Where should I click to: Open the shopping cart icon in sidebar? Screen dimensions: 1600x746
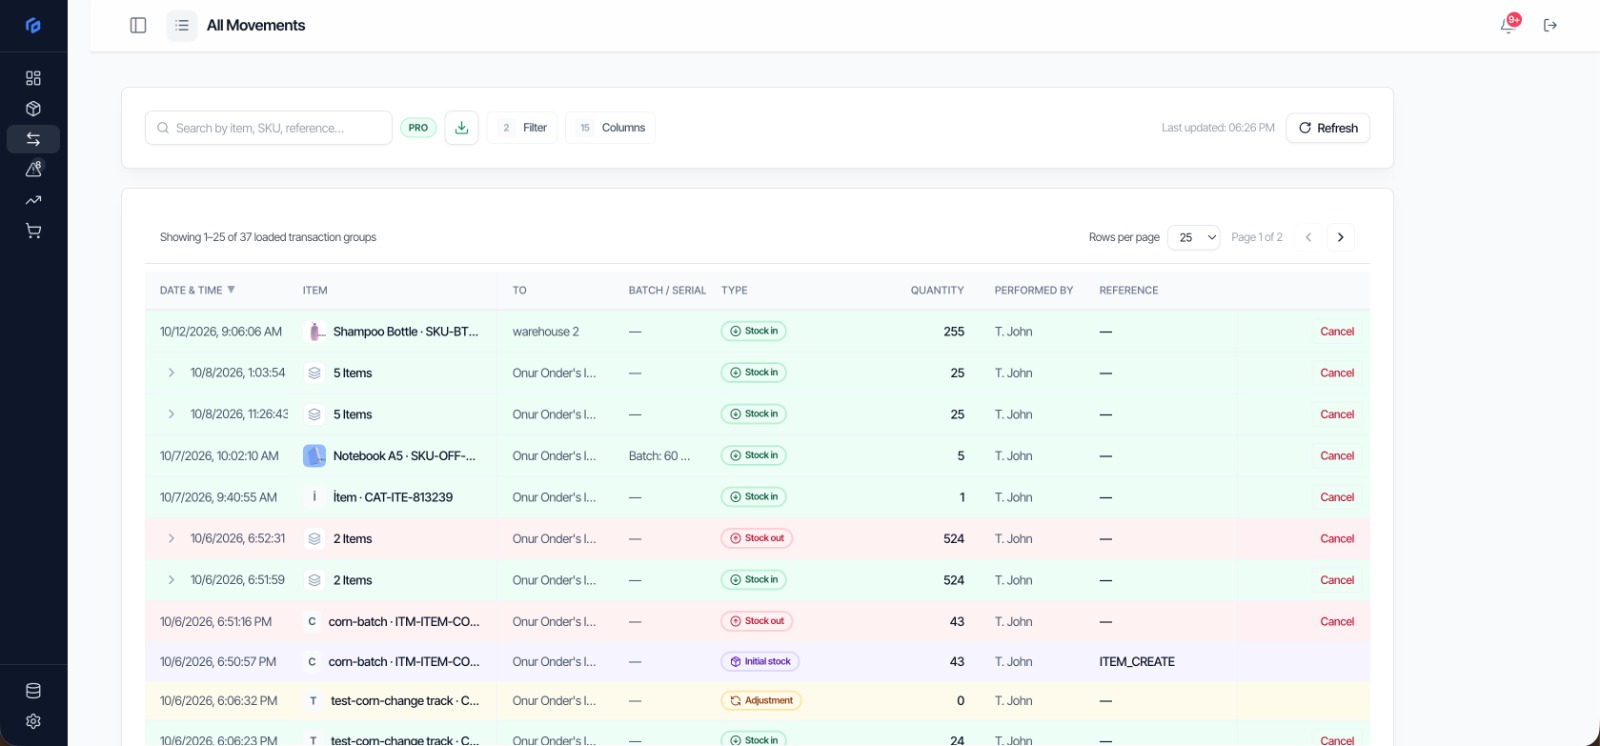(33, 231)
